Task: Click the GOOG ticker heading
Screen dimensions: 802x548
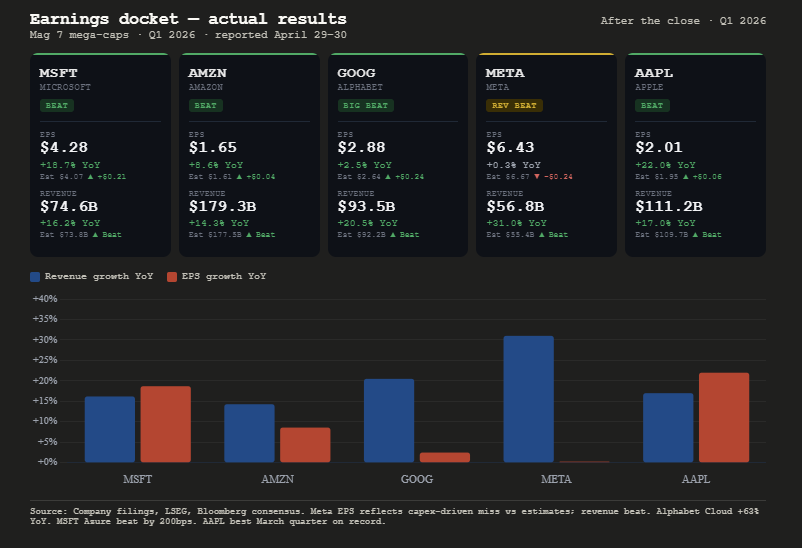Action: point(357,73)
